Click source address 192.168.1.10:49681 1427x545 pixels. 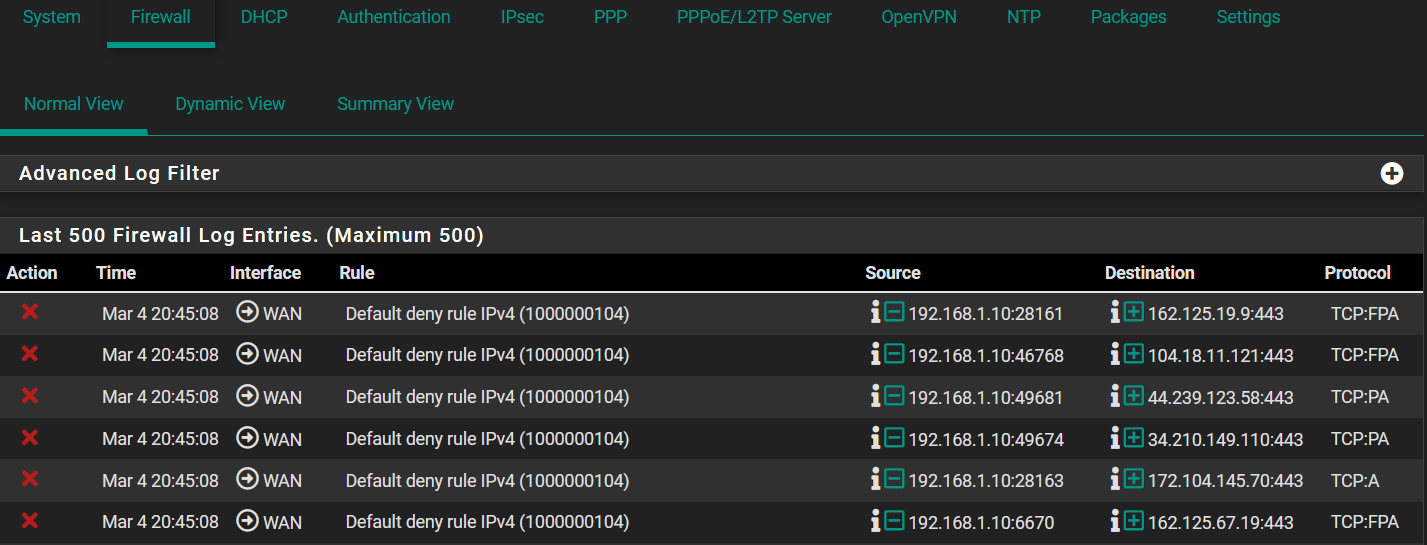pyautogui.click(x=986, y=397)
